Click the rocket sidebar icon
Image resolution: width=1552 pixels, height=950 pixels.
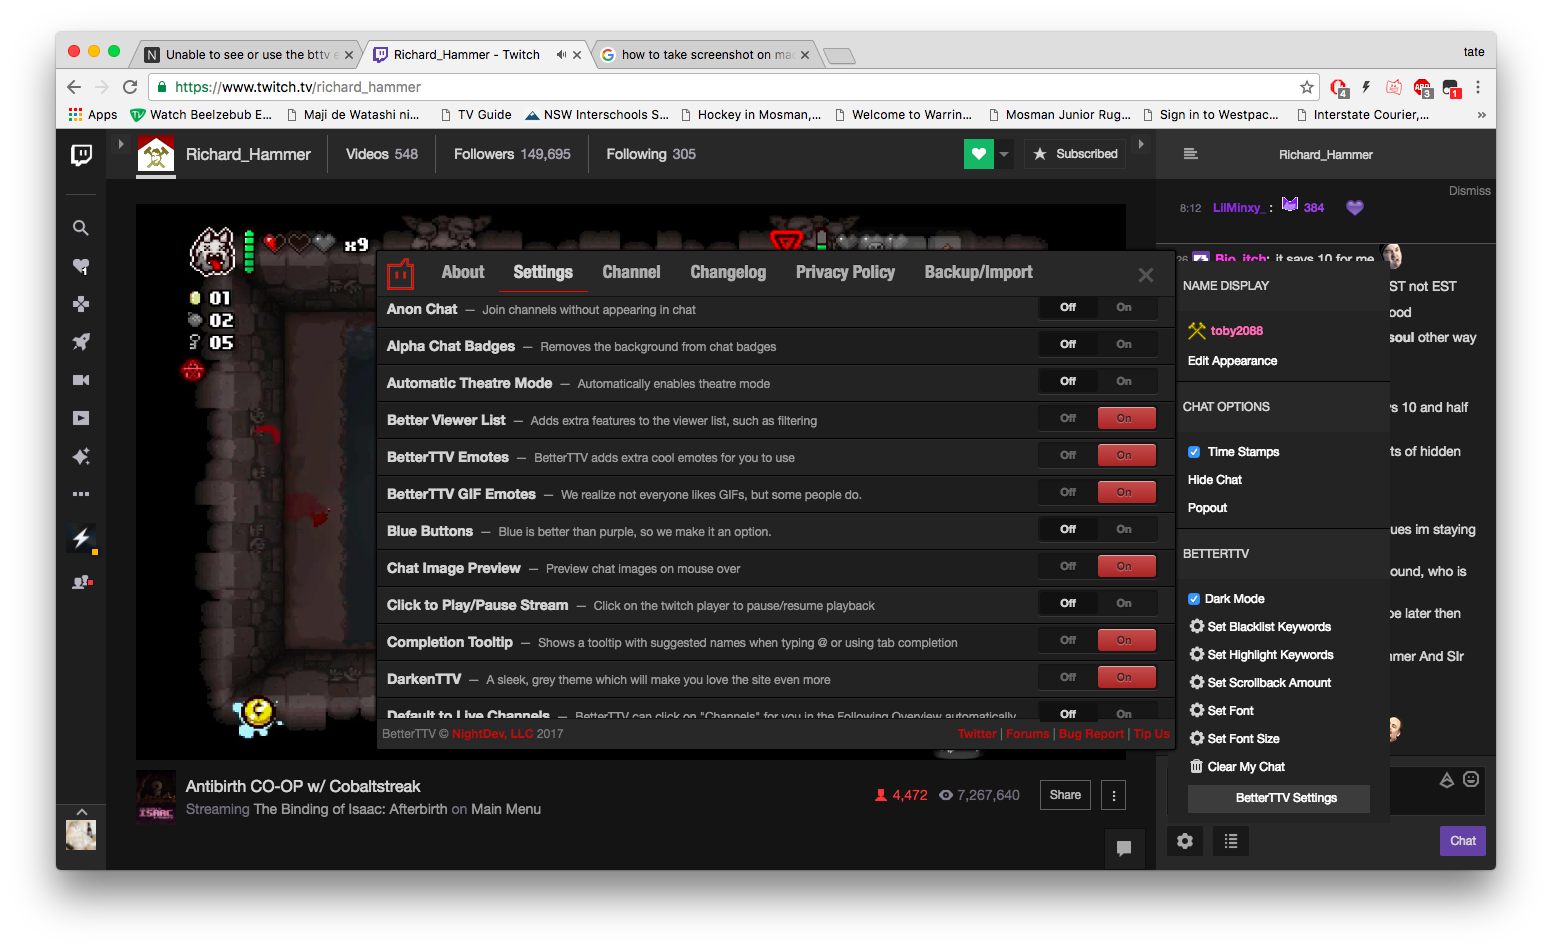coord(81,342)
